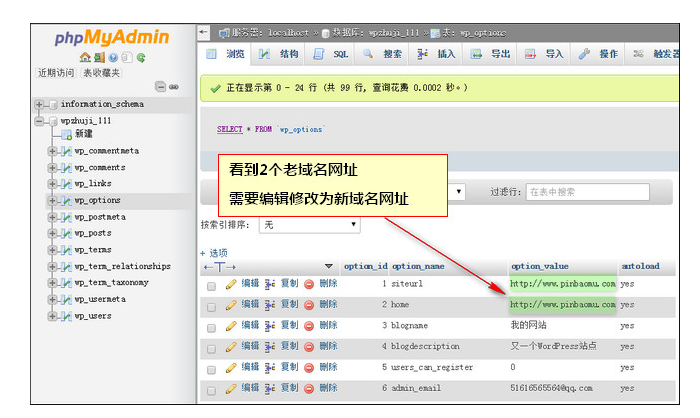Click copy icon in users_can_register row
The image size is (700, 418).
tap(270, 368)
